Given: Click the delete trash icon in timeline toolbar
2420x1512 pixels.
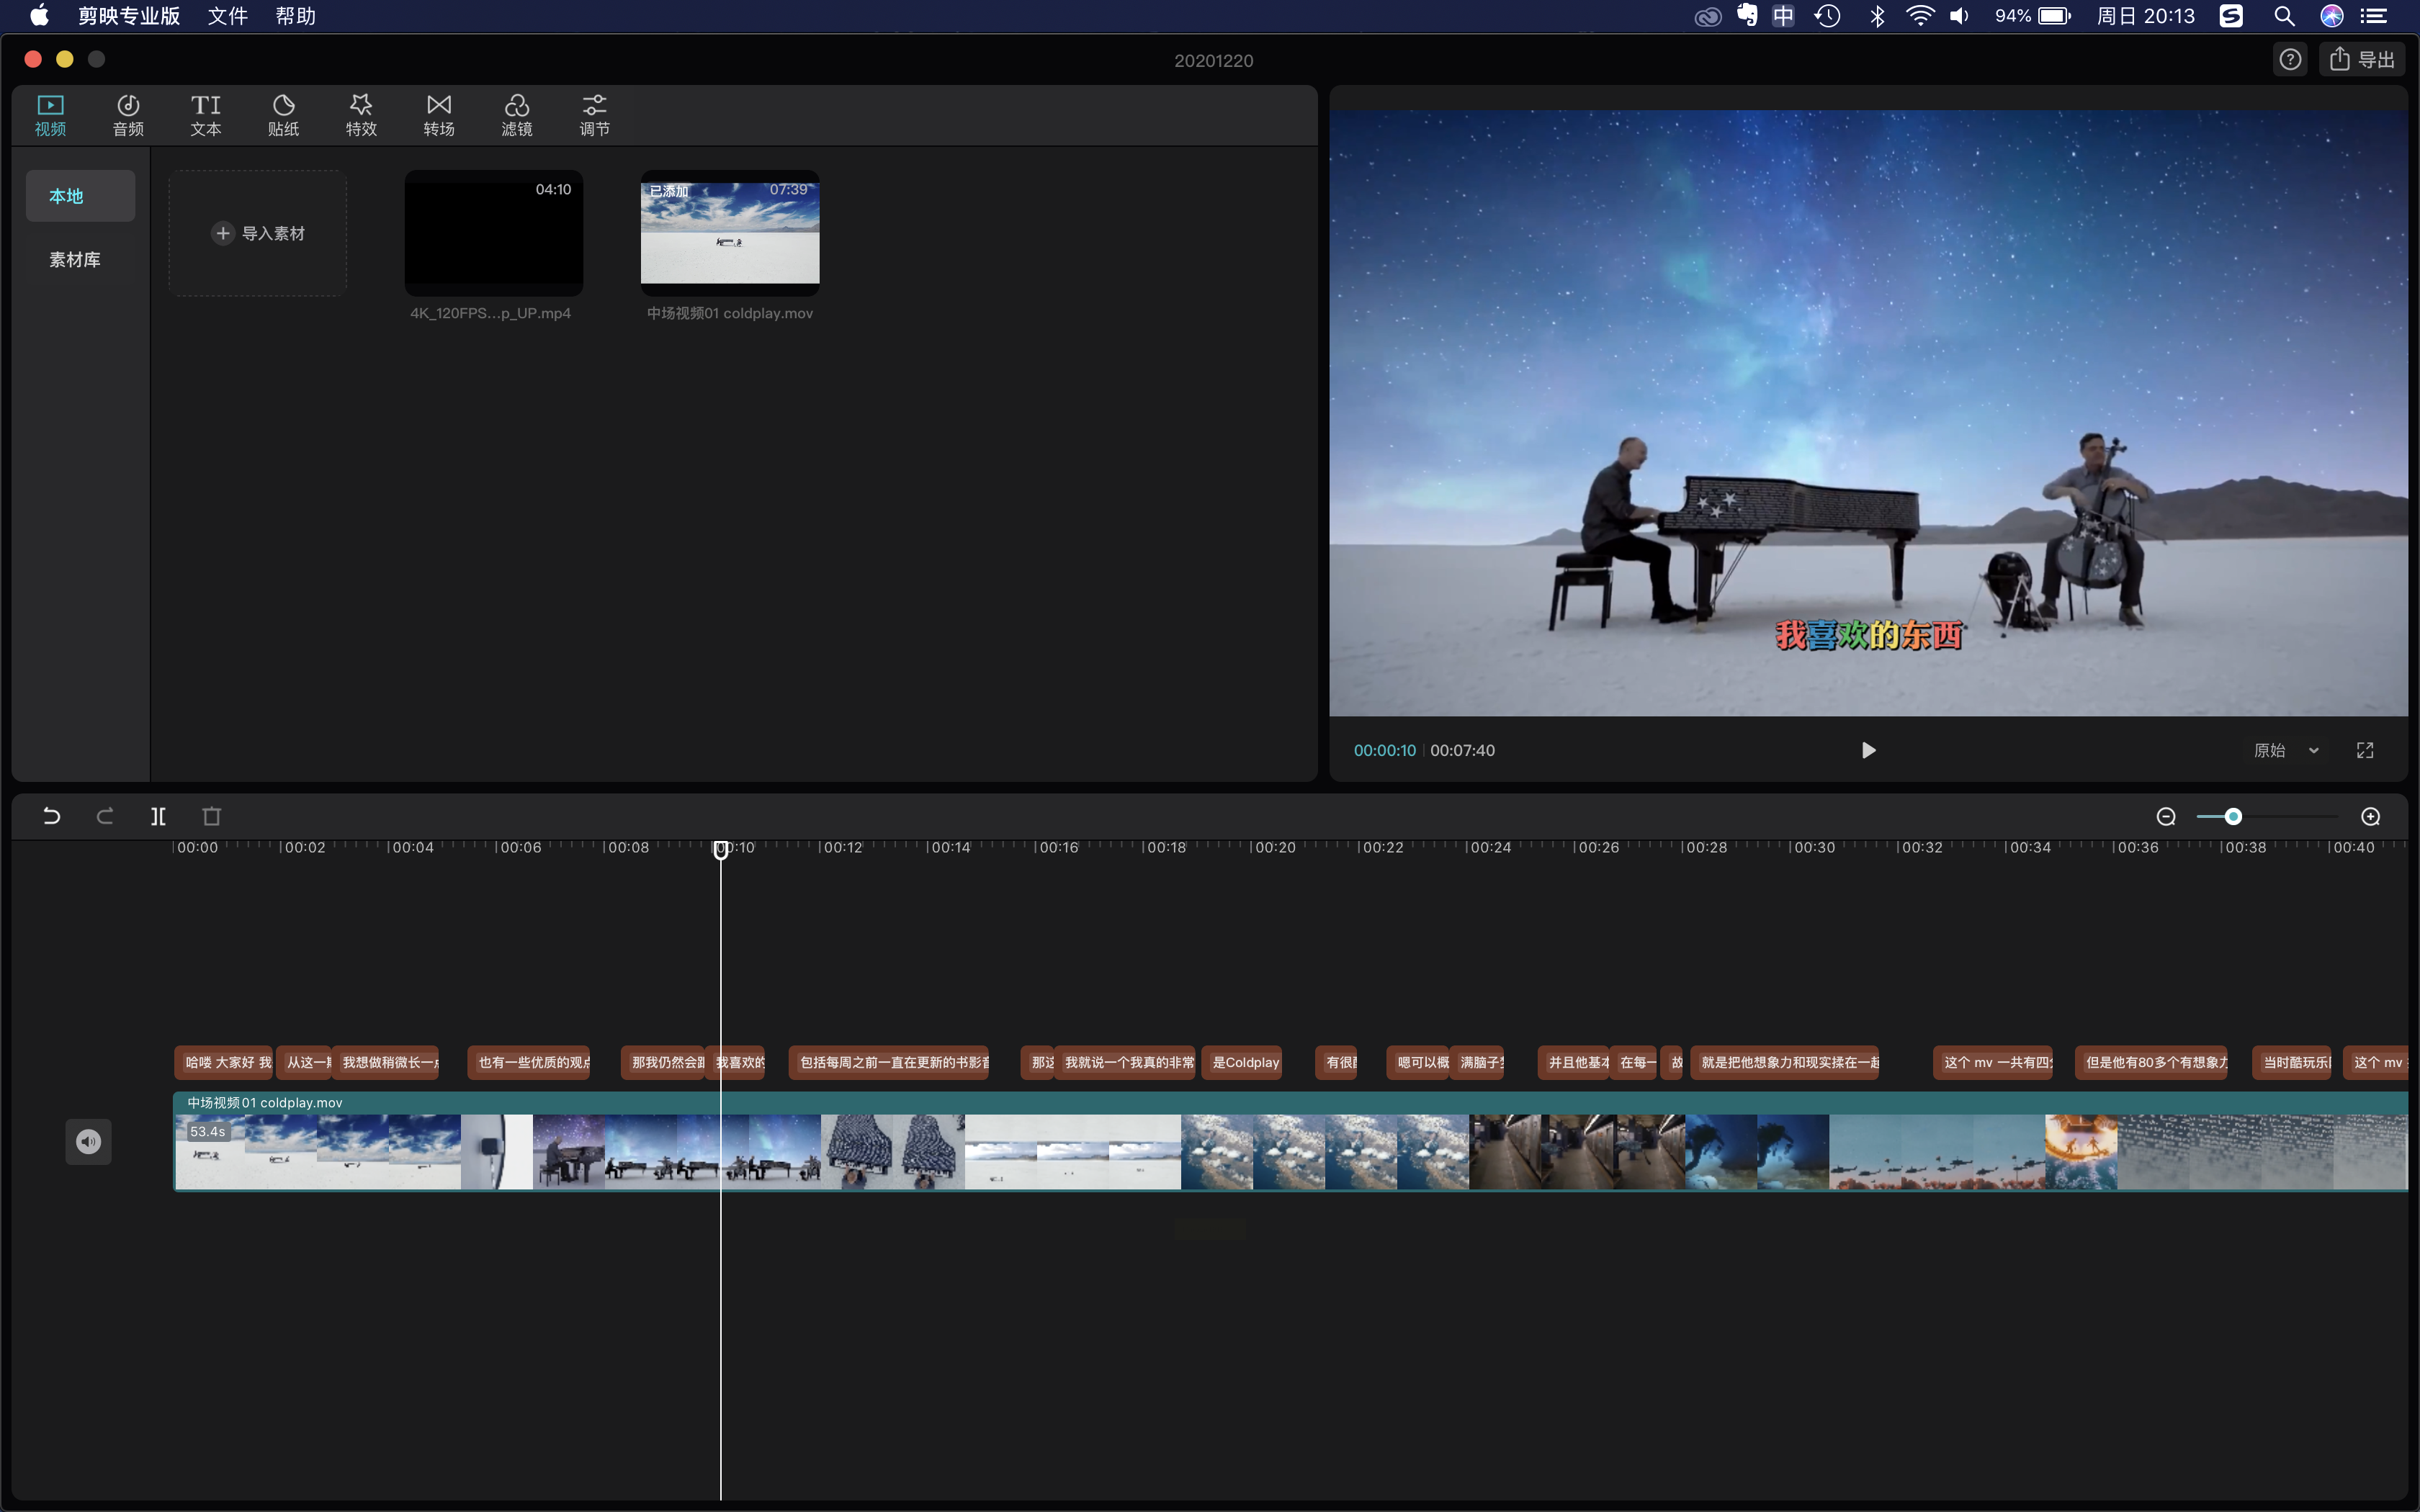Looking at the screenshot, I should tap(211, 816).
